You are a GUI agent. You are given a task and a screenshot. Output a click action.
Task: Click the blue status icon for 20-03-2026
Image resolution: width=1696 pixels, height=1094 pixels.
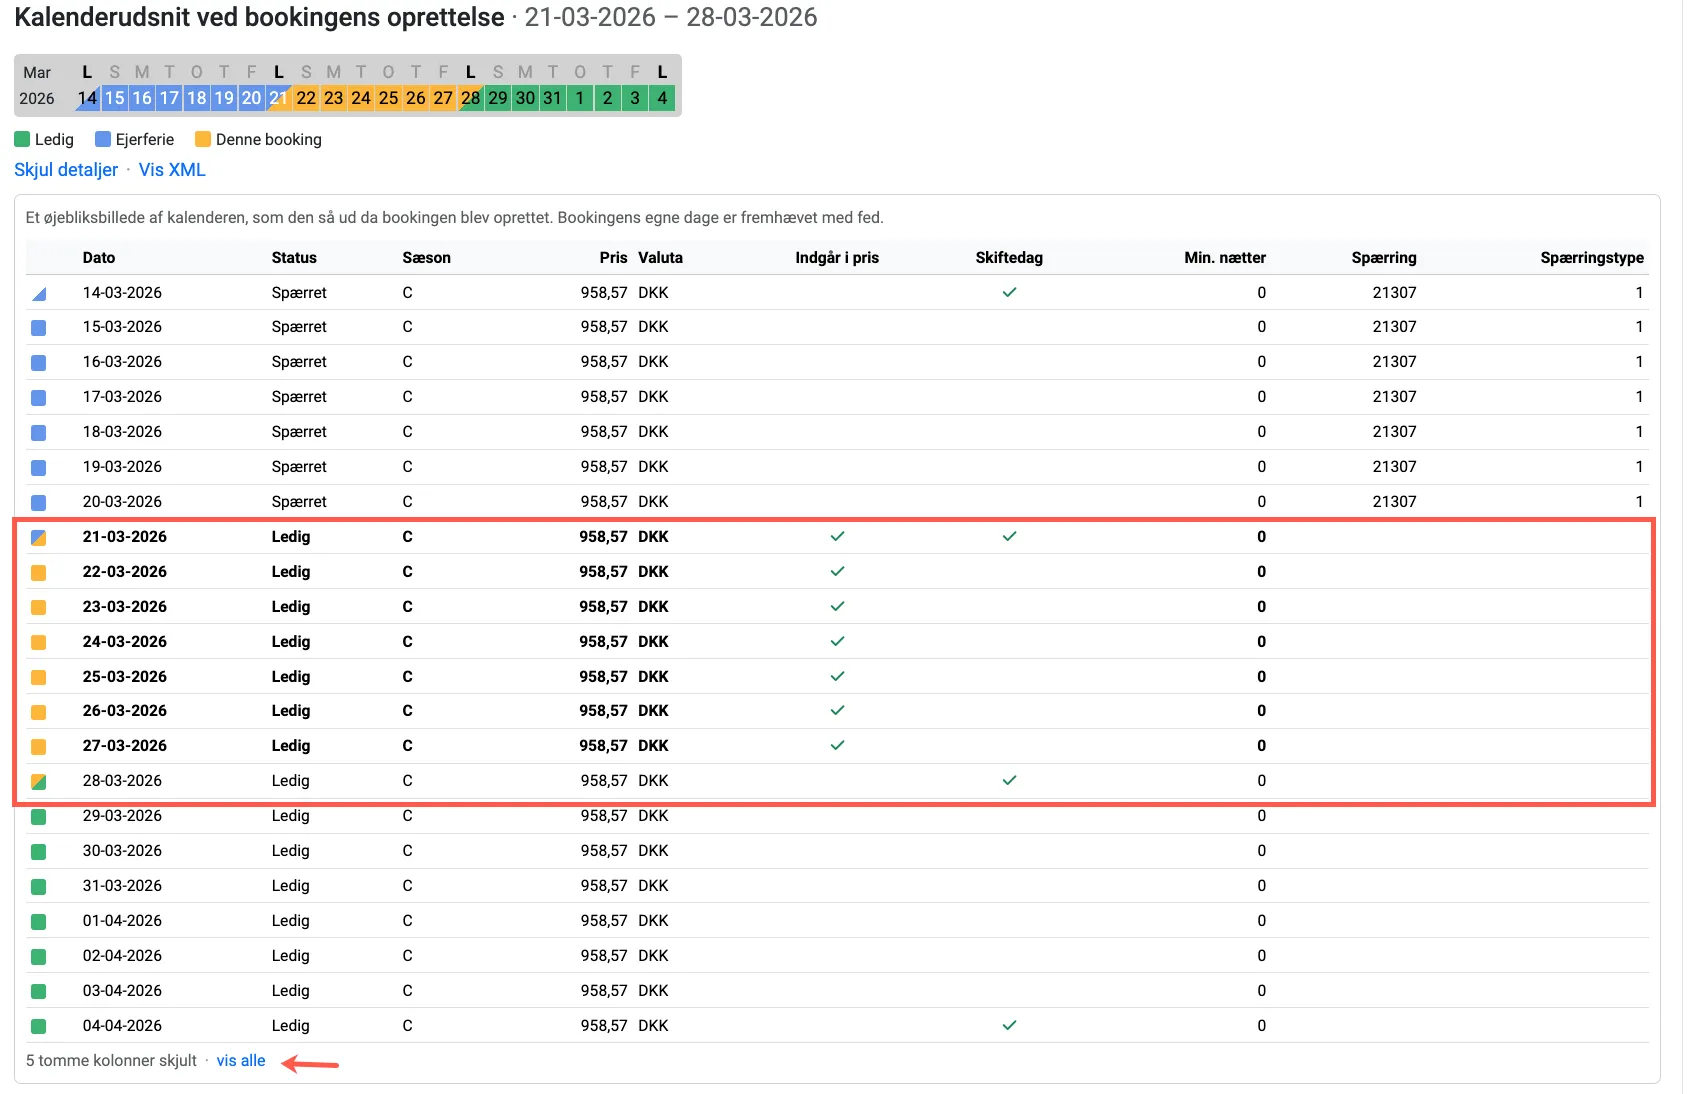(39, 503)
